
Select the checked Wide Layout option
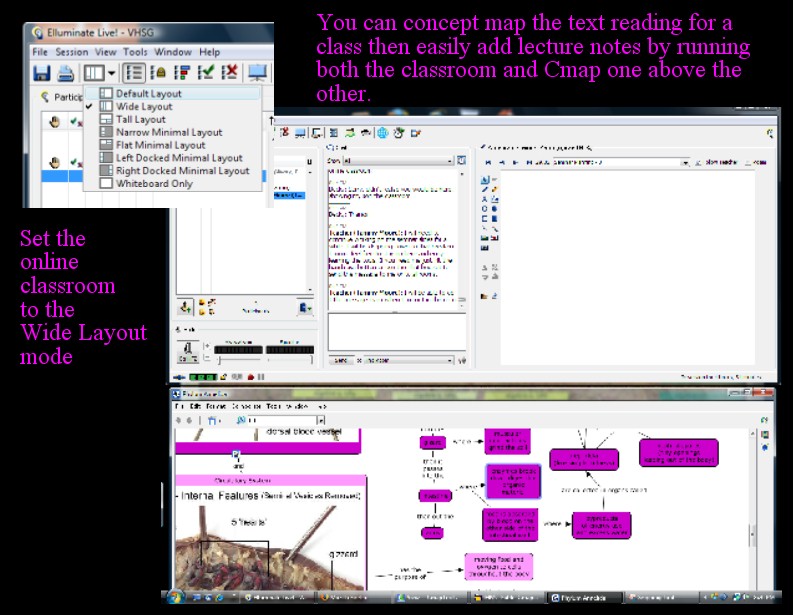click(x=144, y=106)
